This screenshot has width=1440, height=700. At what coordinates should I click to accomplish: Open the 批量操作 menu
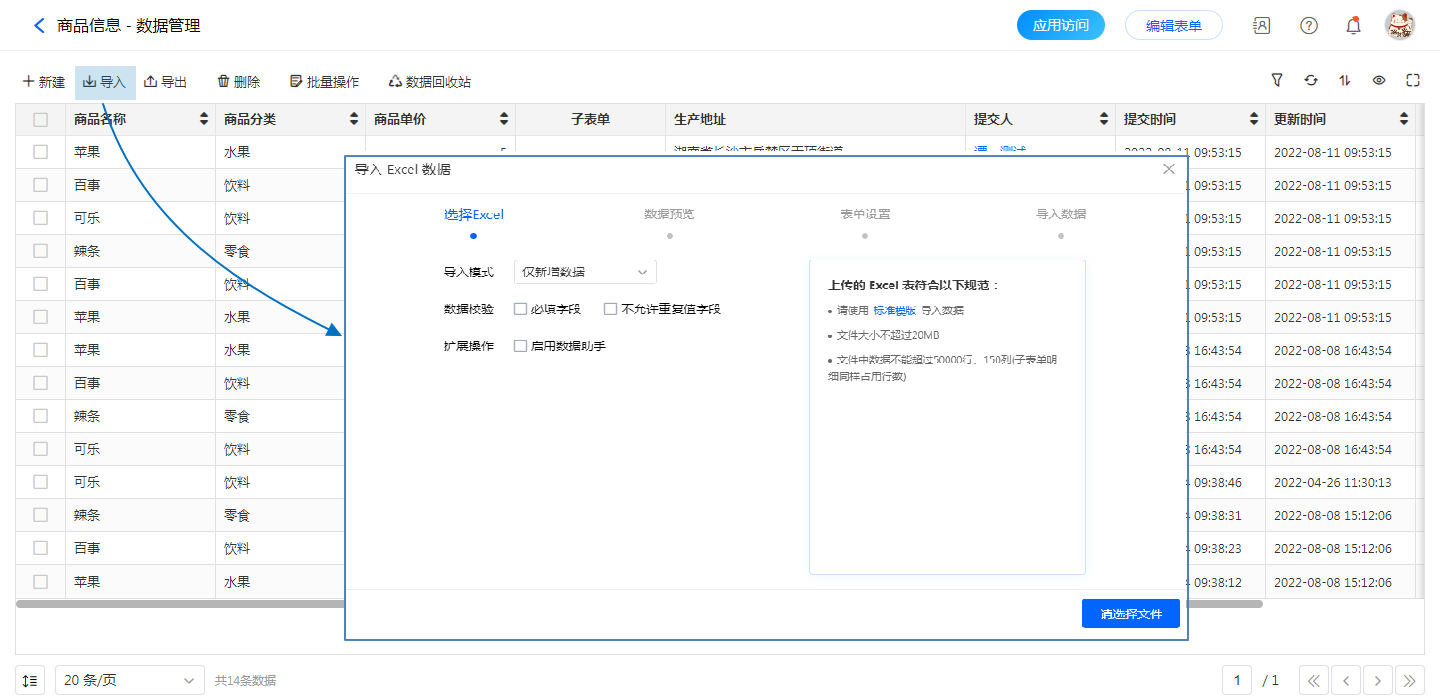[324, 82]
